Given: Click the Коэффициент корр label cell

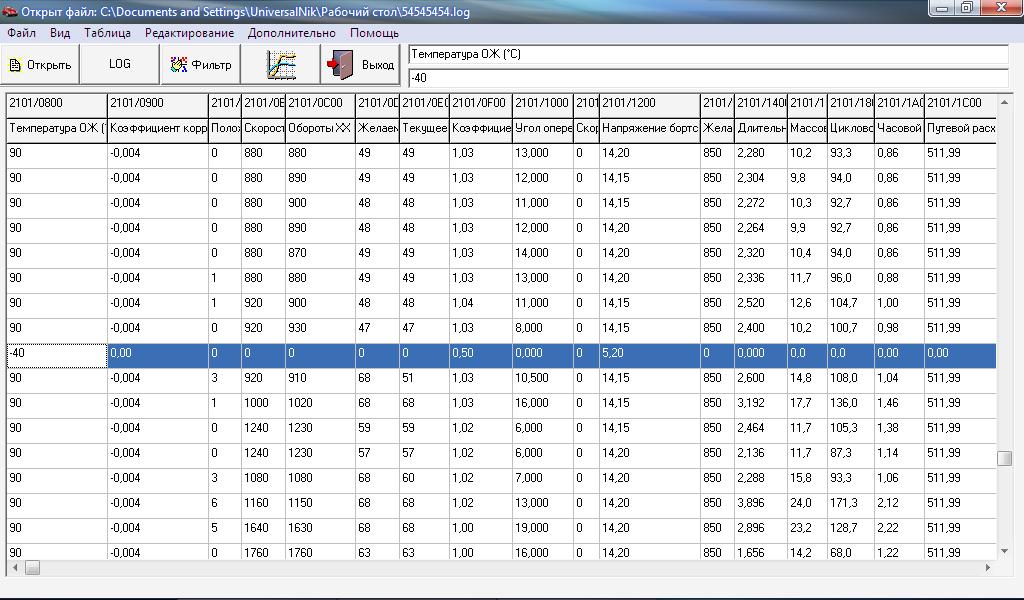Looking at the screenshot, I should tap(157, 129).
